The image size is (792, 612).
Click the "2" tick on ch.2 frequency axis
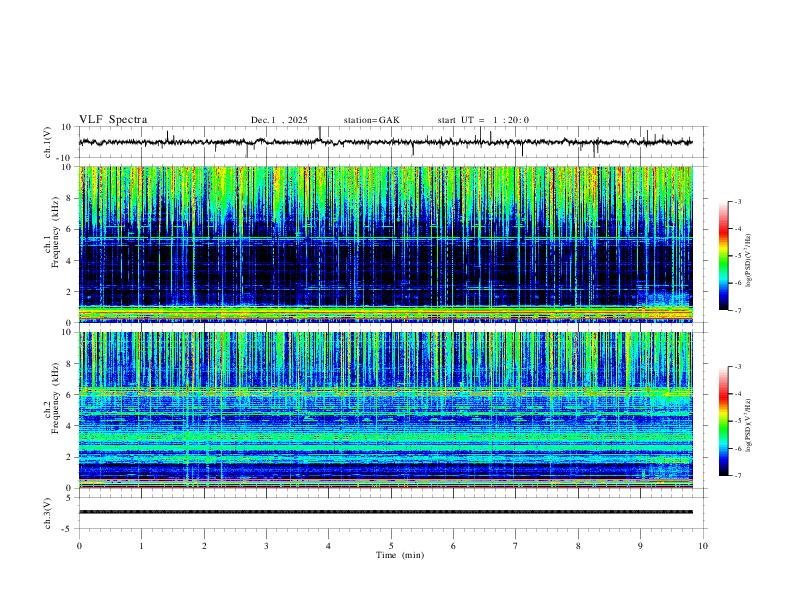[x=69, y=457]
